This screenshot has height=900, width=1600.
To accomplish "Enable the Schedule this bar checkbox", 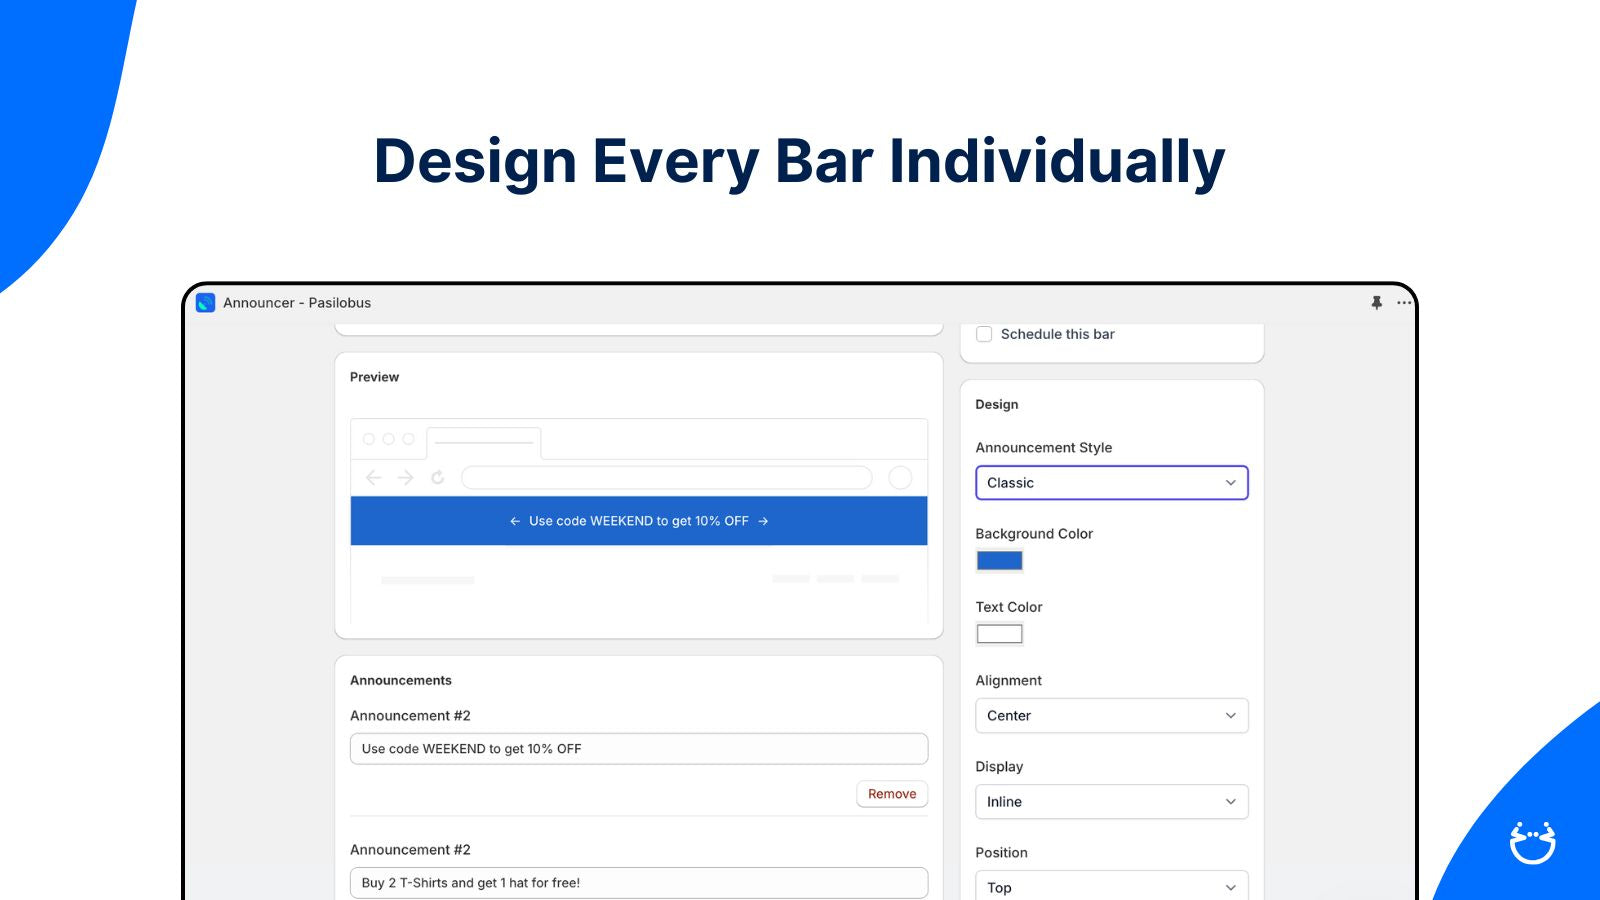I will 984,334.
